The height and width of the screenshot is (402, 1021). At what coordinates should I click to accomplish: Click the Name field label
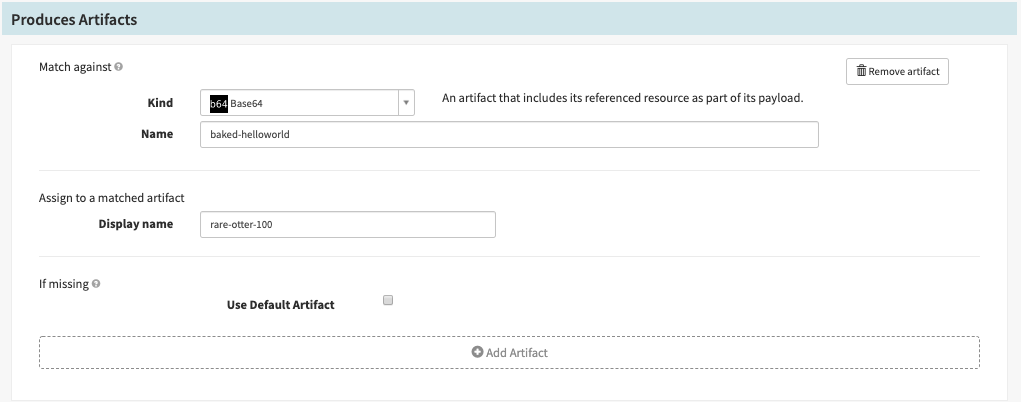(x=157, y=134)
